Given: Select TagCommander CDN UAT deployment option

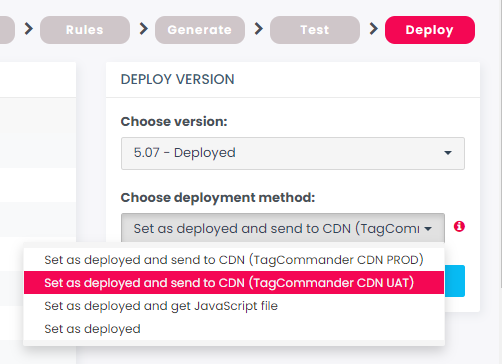Looking at the screenshot, I should (x=234, y=283).
